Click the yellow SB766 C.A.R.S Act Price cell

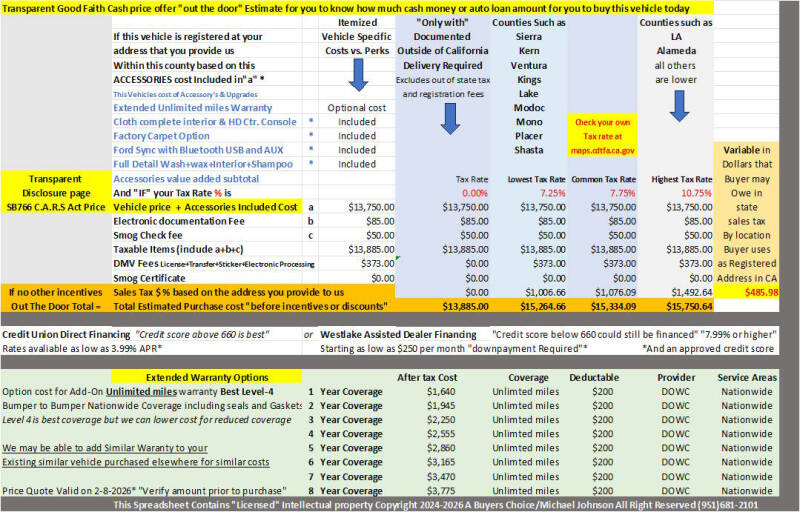[x=56, y=207]
